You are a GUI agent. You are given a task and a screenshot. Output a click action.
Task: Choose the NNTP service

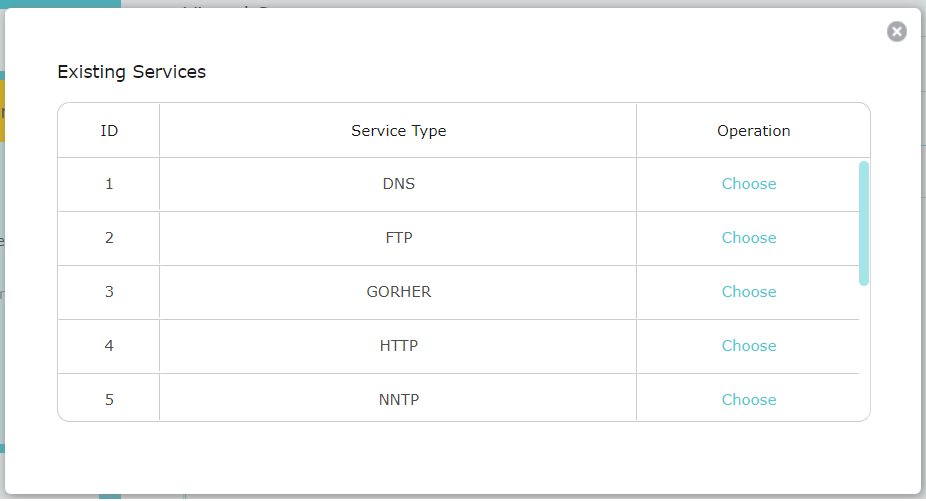click(x=749, y=400)
